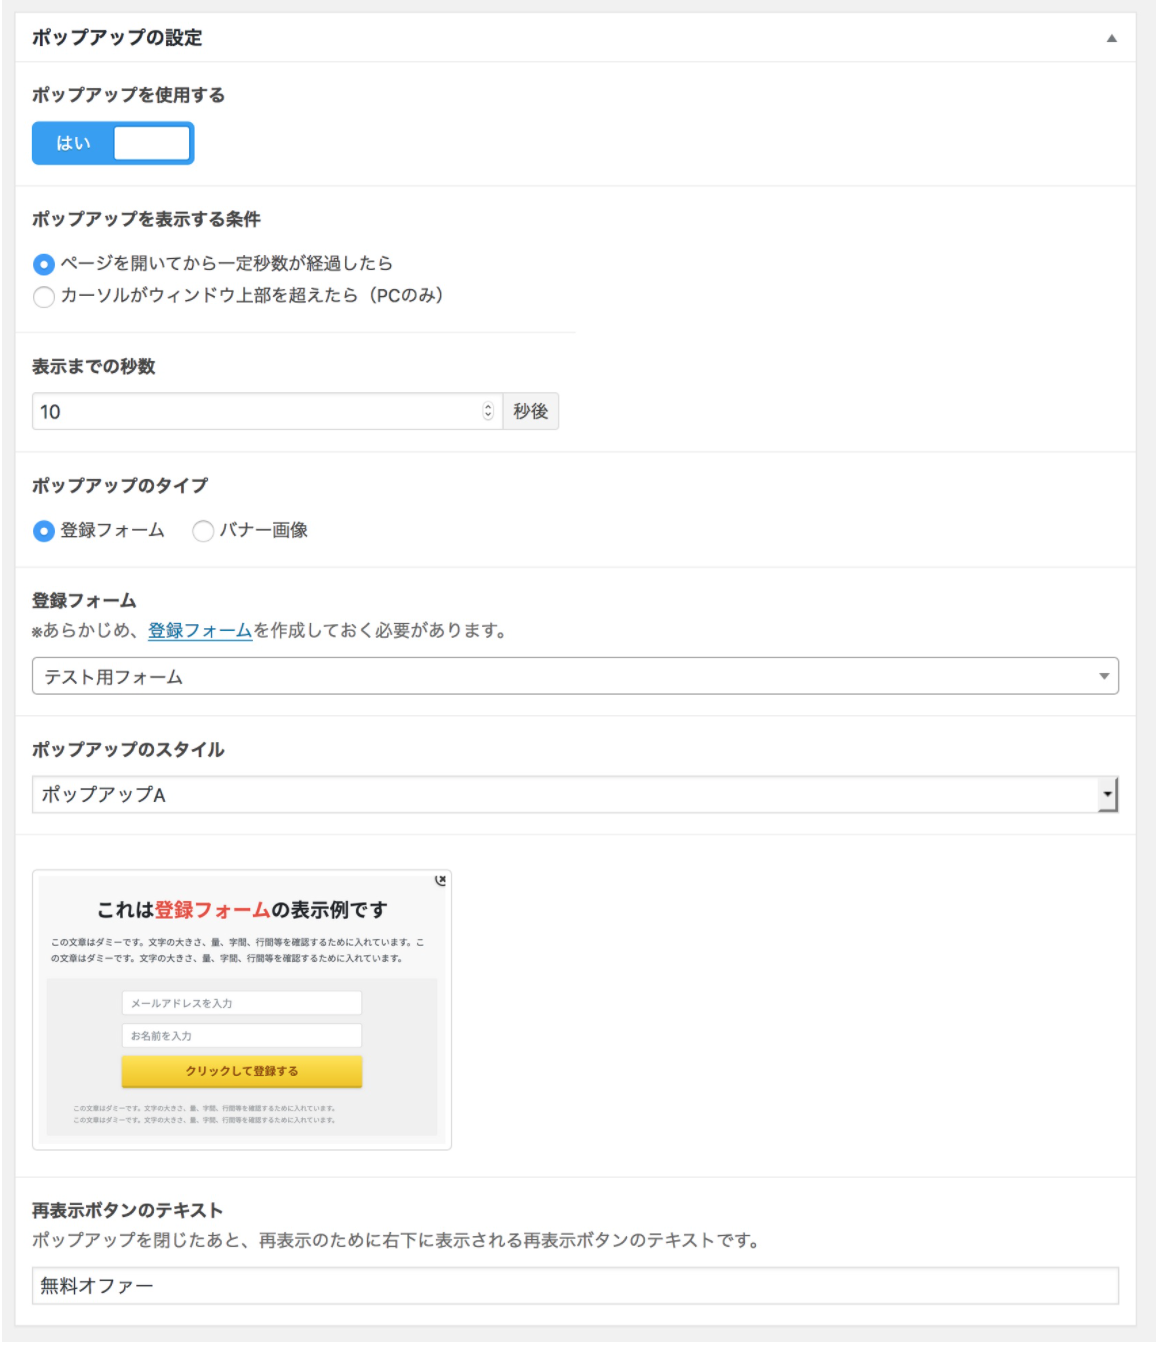Screen dimensions: 1156x1348
Task: Collapse the ポップアップの設定 panel arrow
Action: 1111,38
